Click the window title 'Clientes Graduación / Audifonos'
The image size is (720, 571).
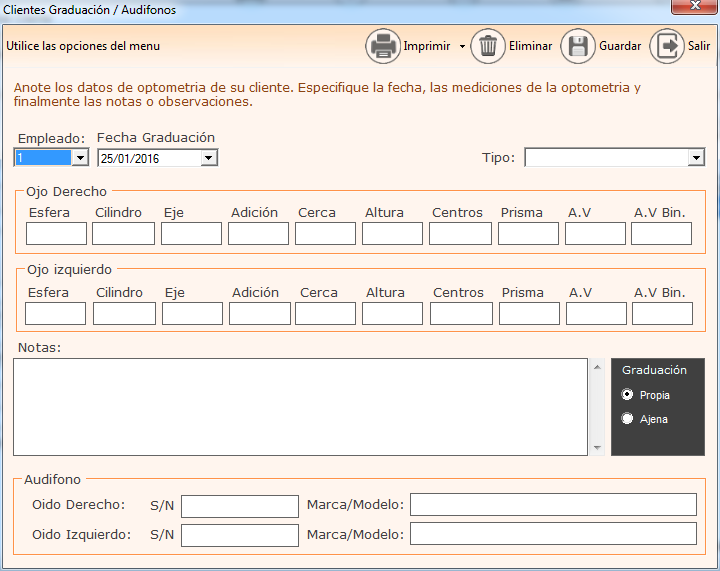[90, 10]
